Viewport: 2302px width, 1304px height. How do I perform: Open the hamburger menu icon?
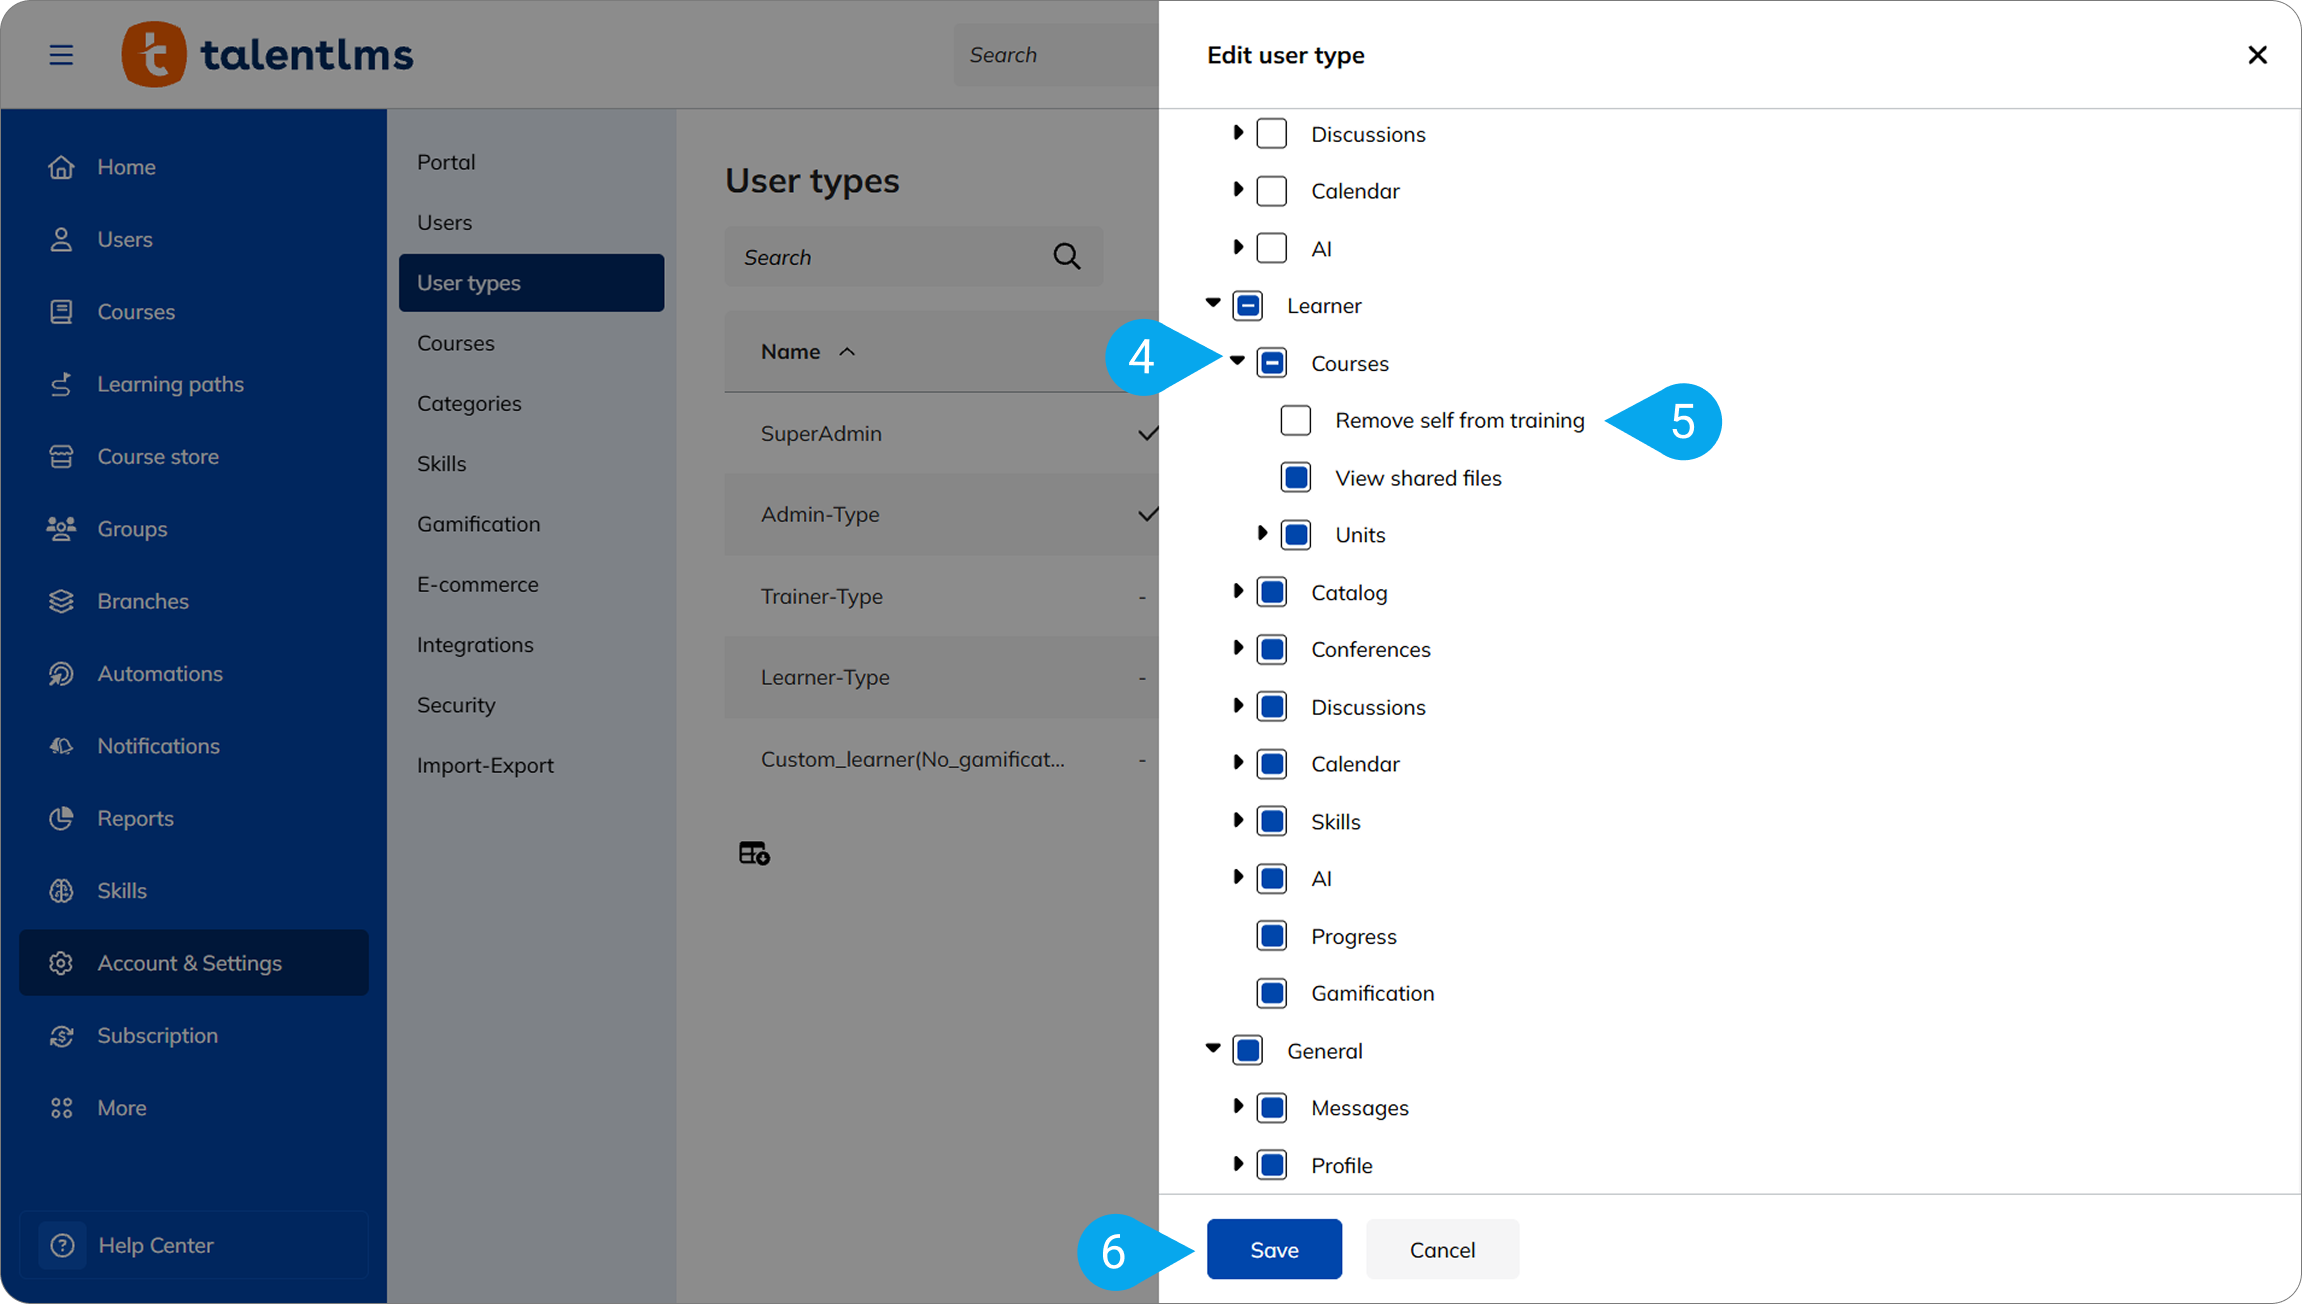click(61, 55)
